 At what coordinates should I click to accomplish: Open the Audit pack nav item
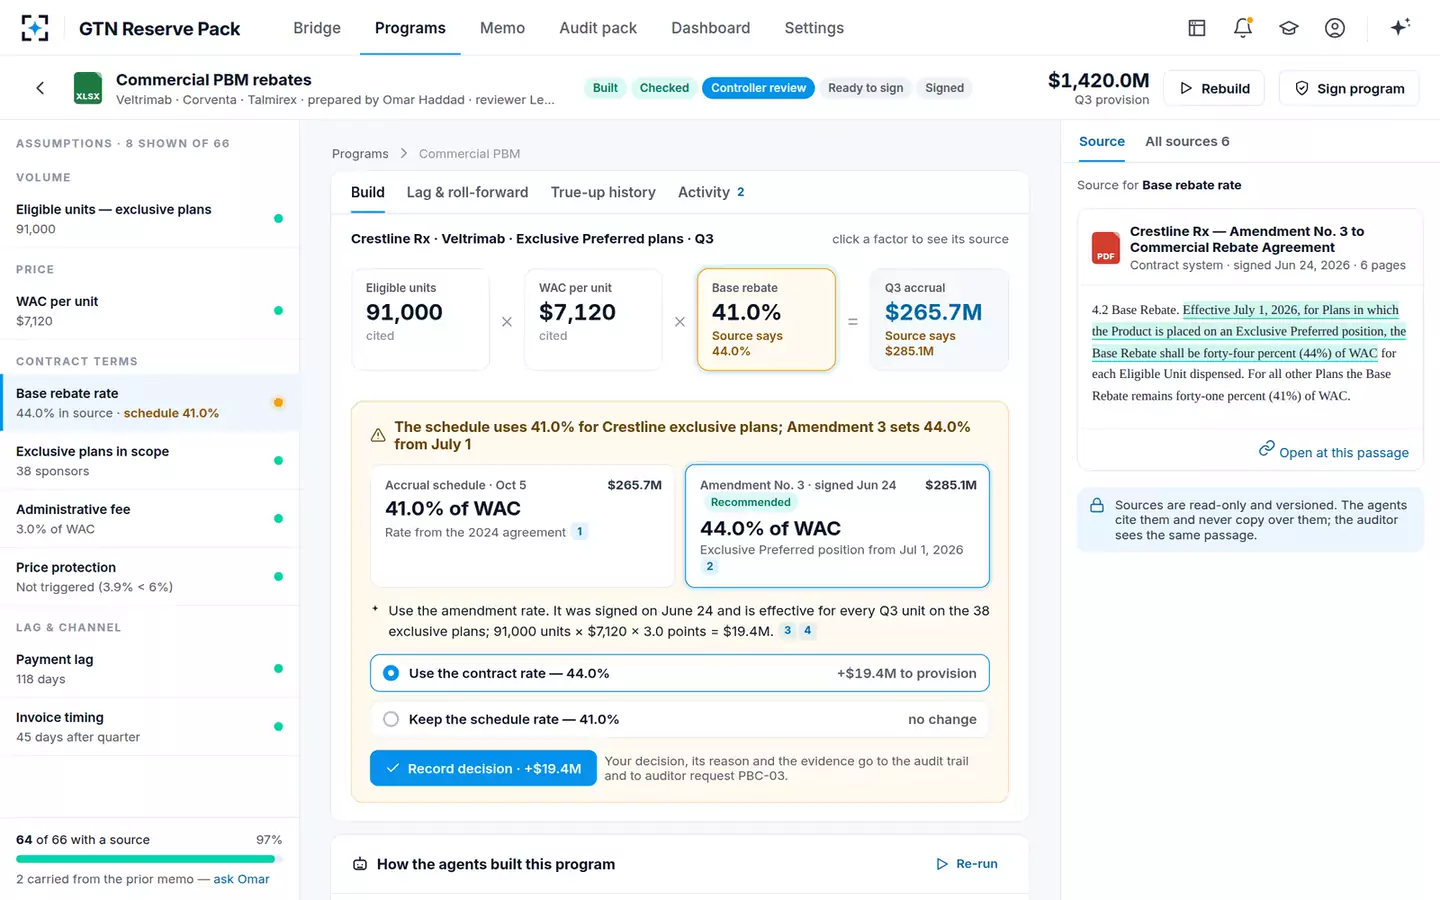coord(598,28)
